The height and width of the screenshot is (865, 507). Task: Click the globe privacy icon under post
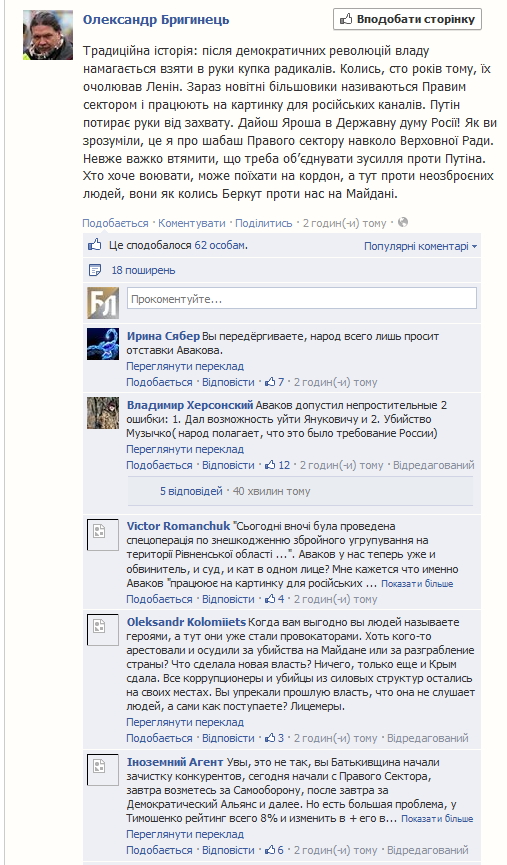click(403, 222)
